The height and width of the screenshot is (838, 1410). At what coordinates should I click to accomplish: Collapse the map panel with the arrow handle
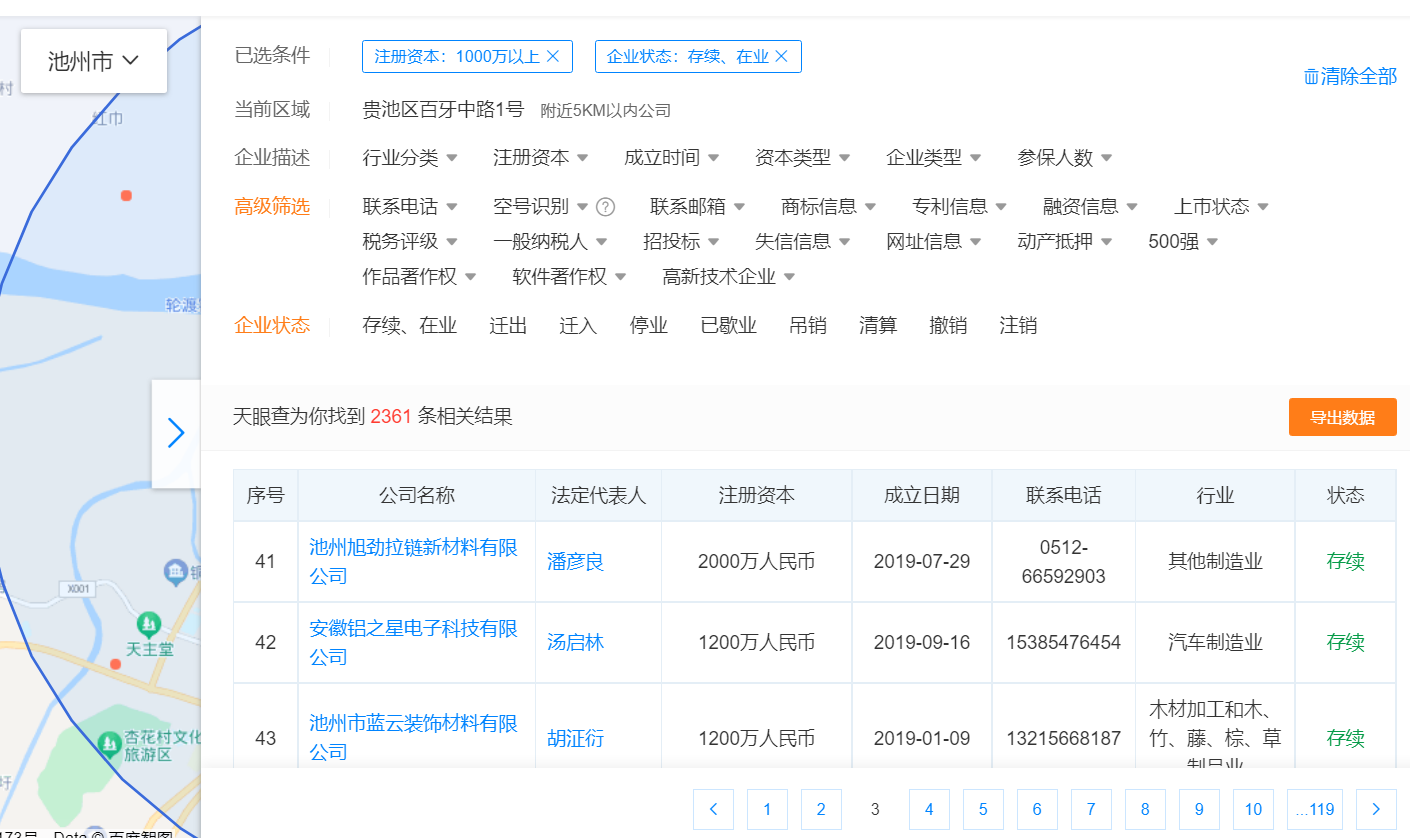pyautogui.click(x=176, y=433)
